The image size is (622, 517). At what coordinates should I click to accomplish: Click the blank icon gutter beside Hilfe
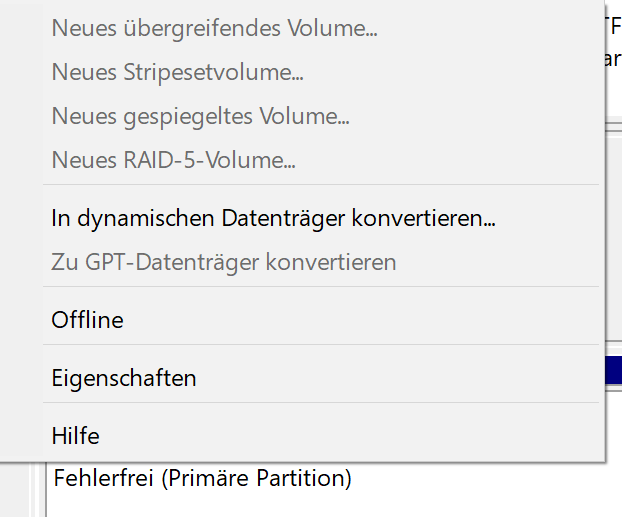coord(21,436)
